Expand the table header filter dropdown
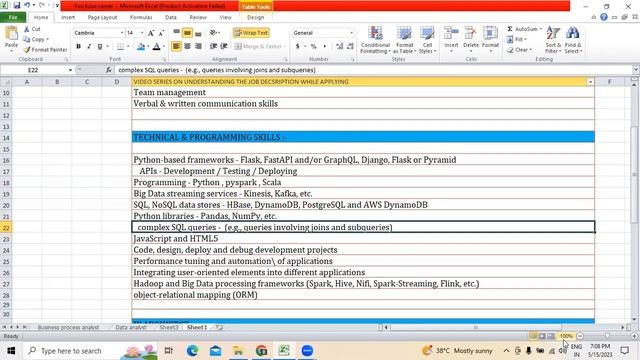 (x=590, y=82)
